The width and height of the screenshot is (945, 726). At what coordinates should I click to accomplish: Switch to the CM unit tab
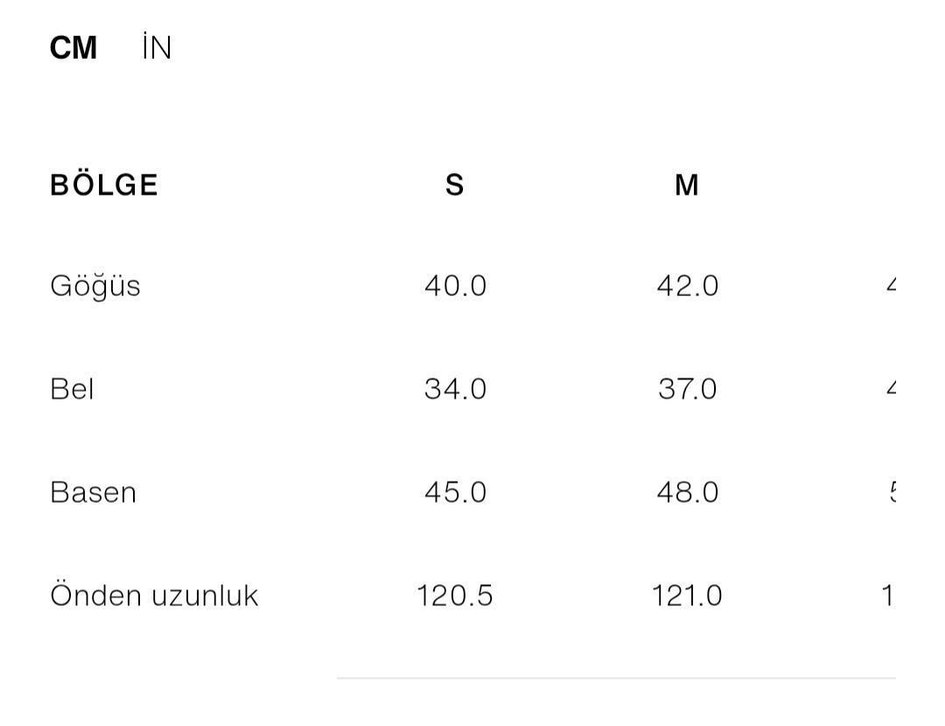[x=73, y=48]
